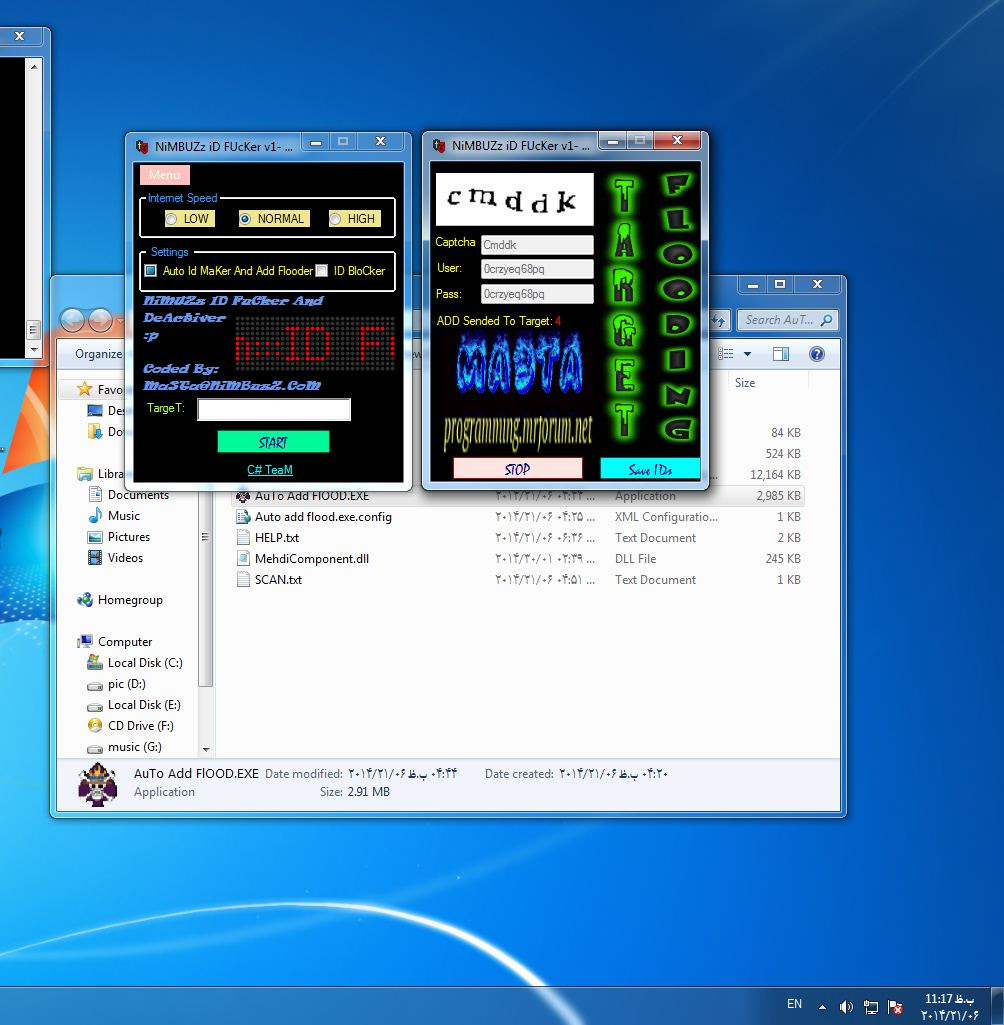1004x1025 pixels.
Task: Click the config file icon
Action: [x=243, y=516]
